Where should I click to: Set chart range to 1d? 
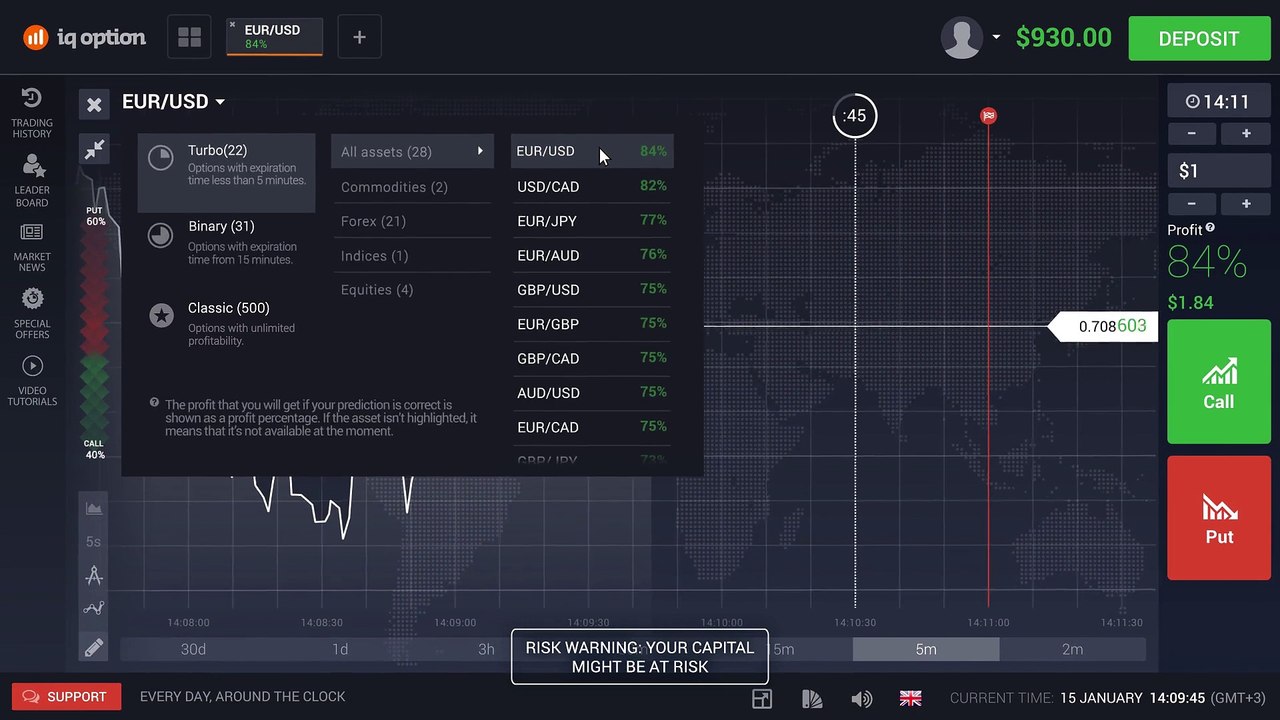coord(340,649)
